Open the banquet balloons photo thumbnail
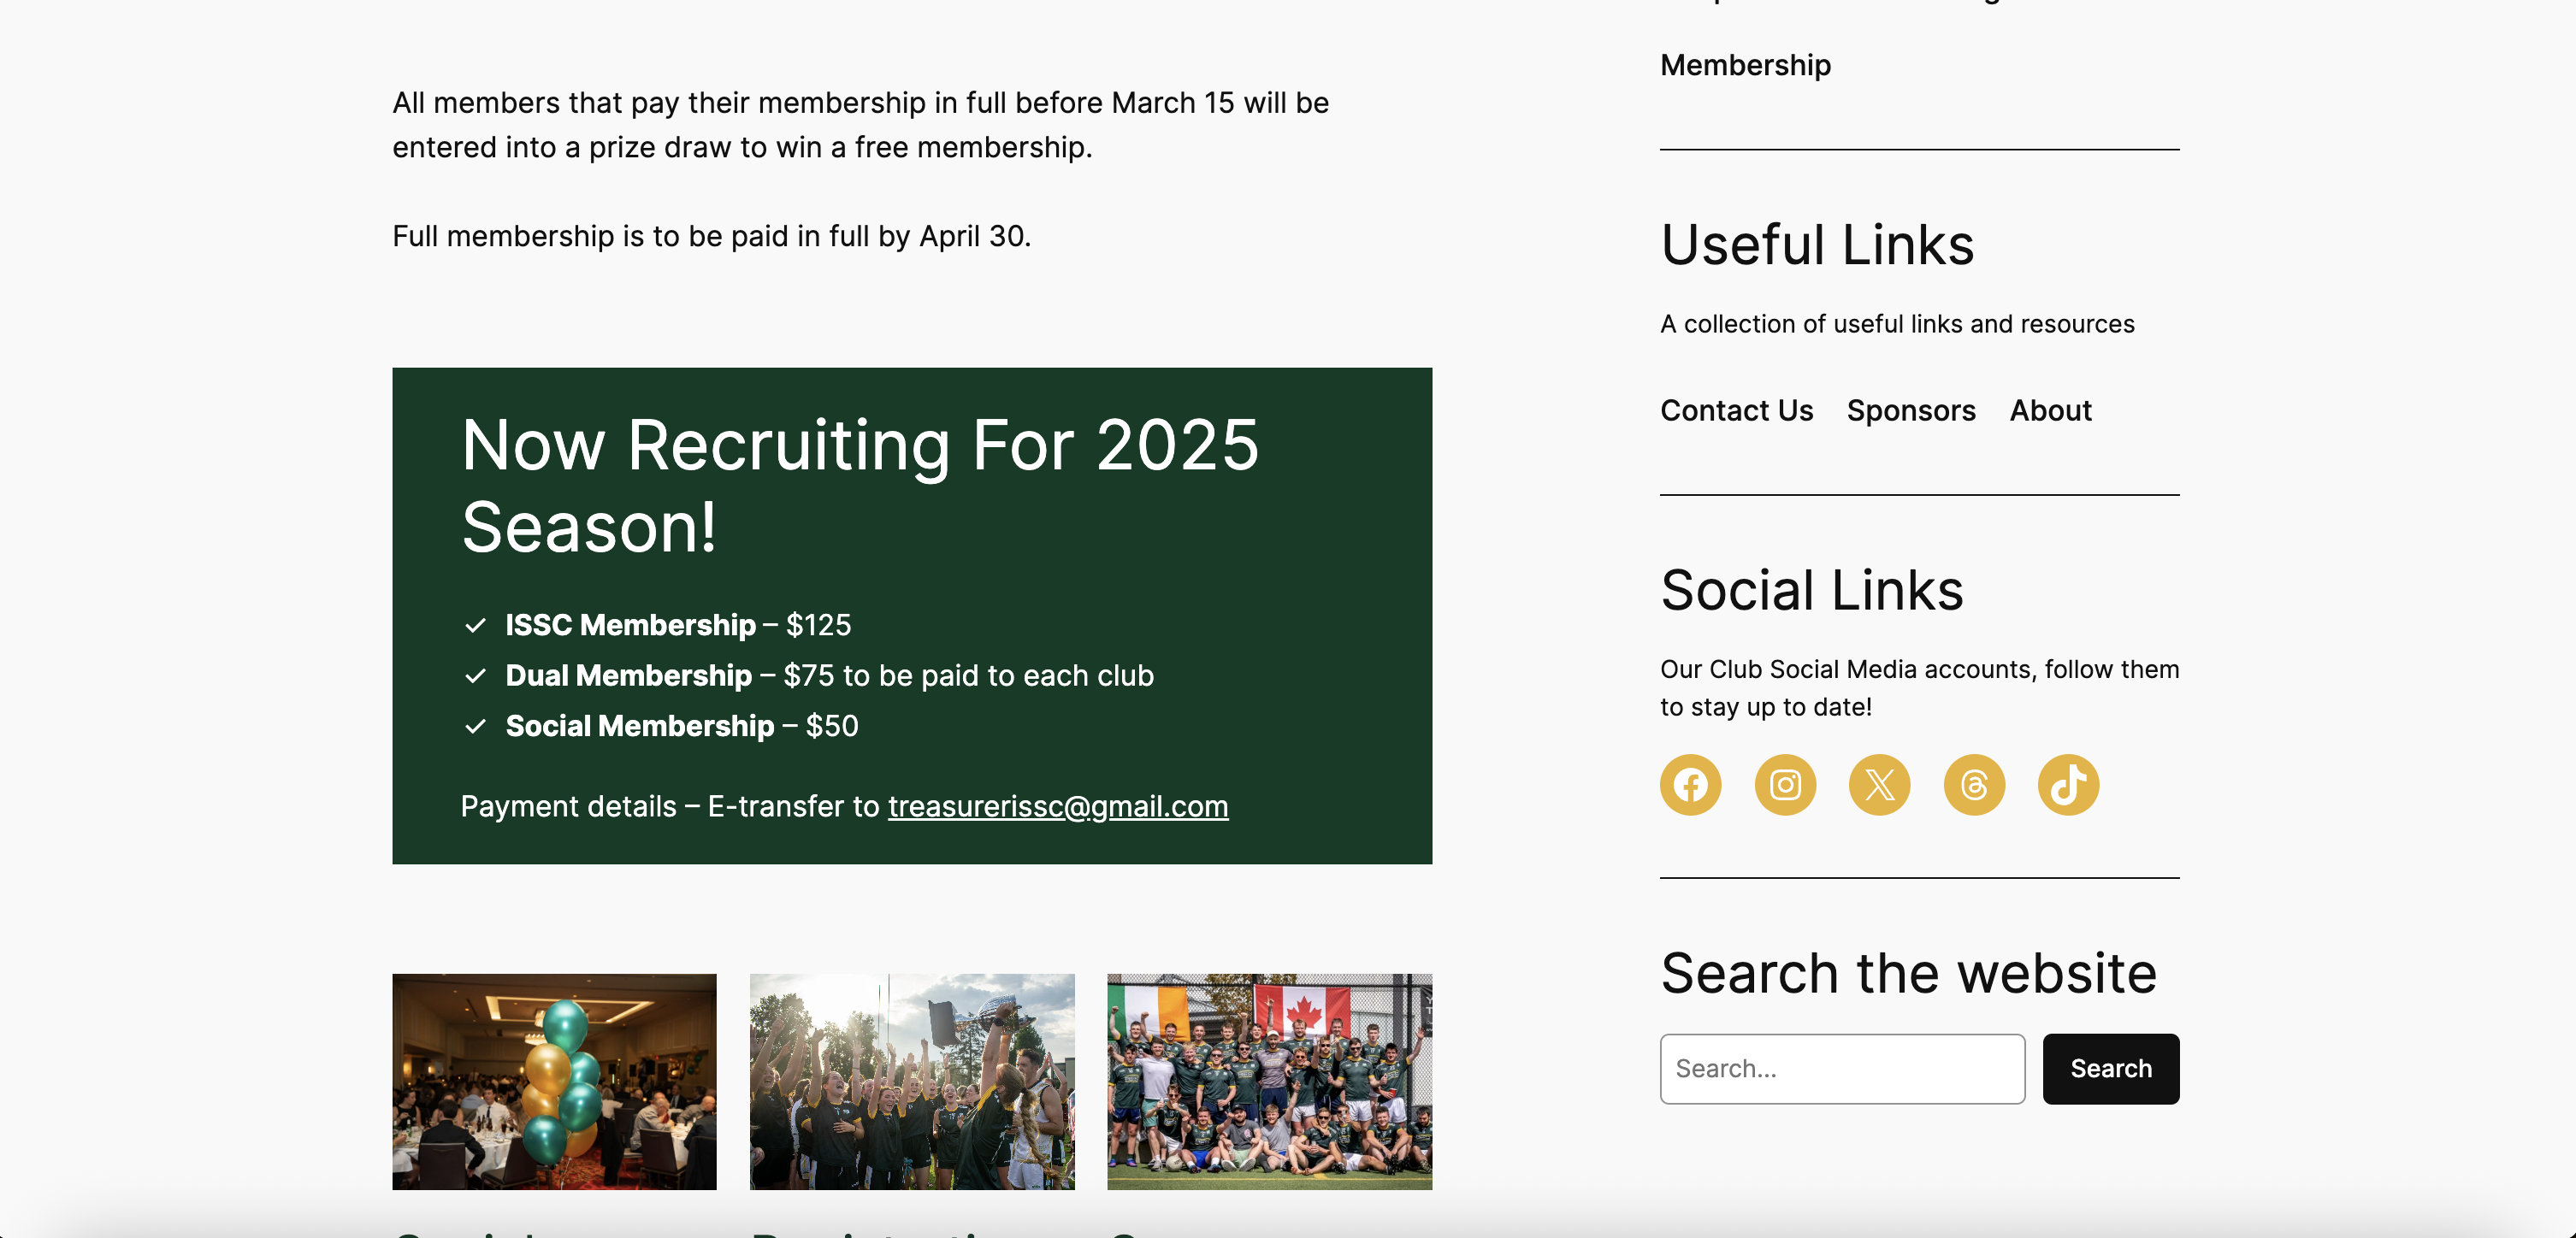2576x1238 pixels. pos(554,1082)
